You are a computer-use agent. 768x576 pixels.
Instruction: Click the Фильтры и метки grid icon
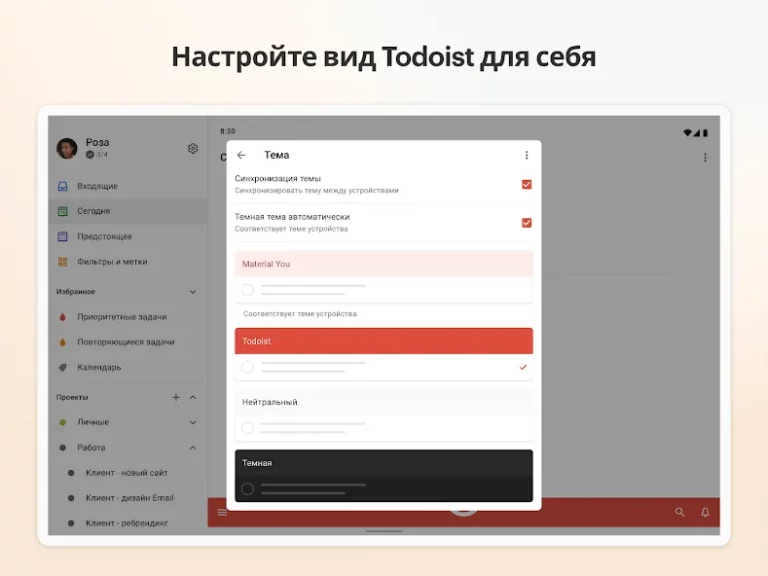[x=63, y=262]
